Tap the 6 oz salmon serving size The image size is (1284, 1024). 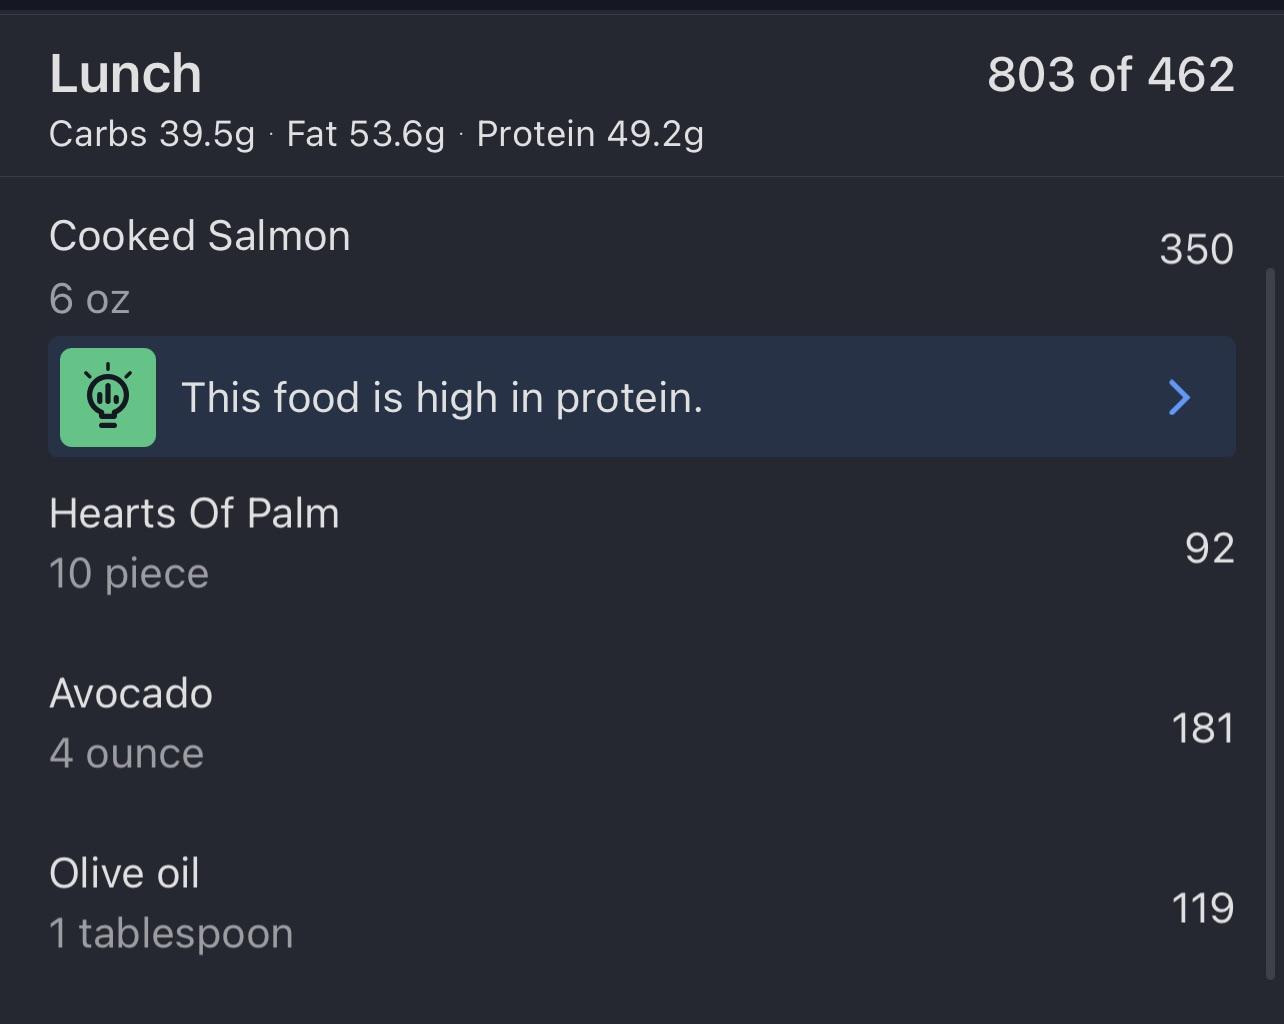(90, 299)
